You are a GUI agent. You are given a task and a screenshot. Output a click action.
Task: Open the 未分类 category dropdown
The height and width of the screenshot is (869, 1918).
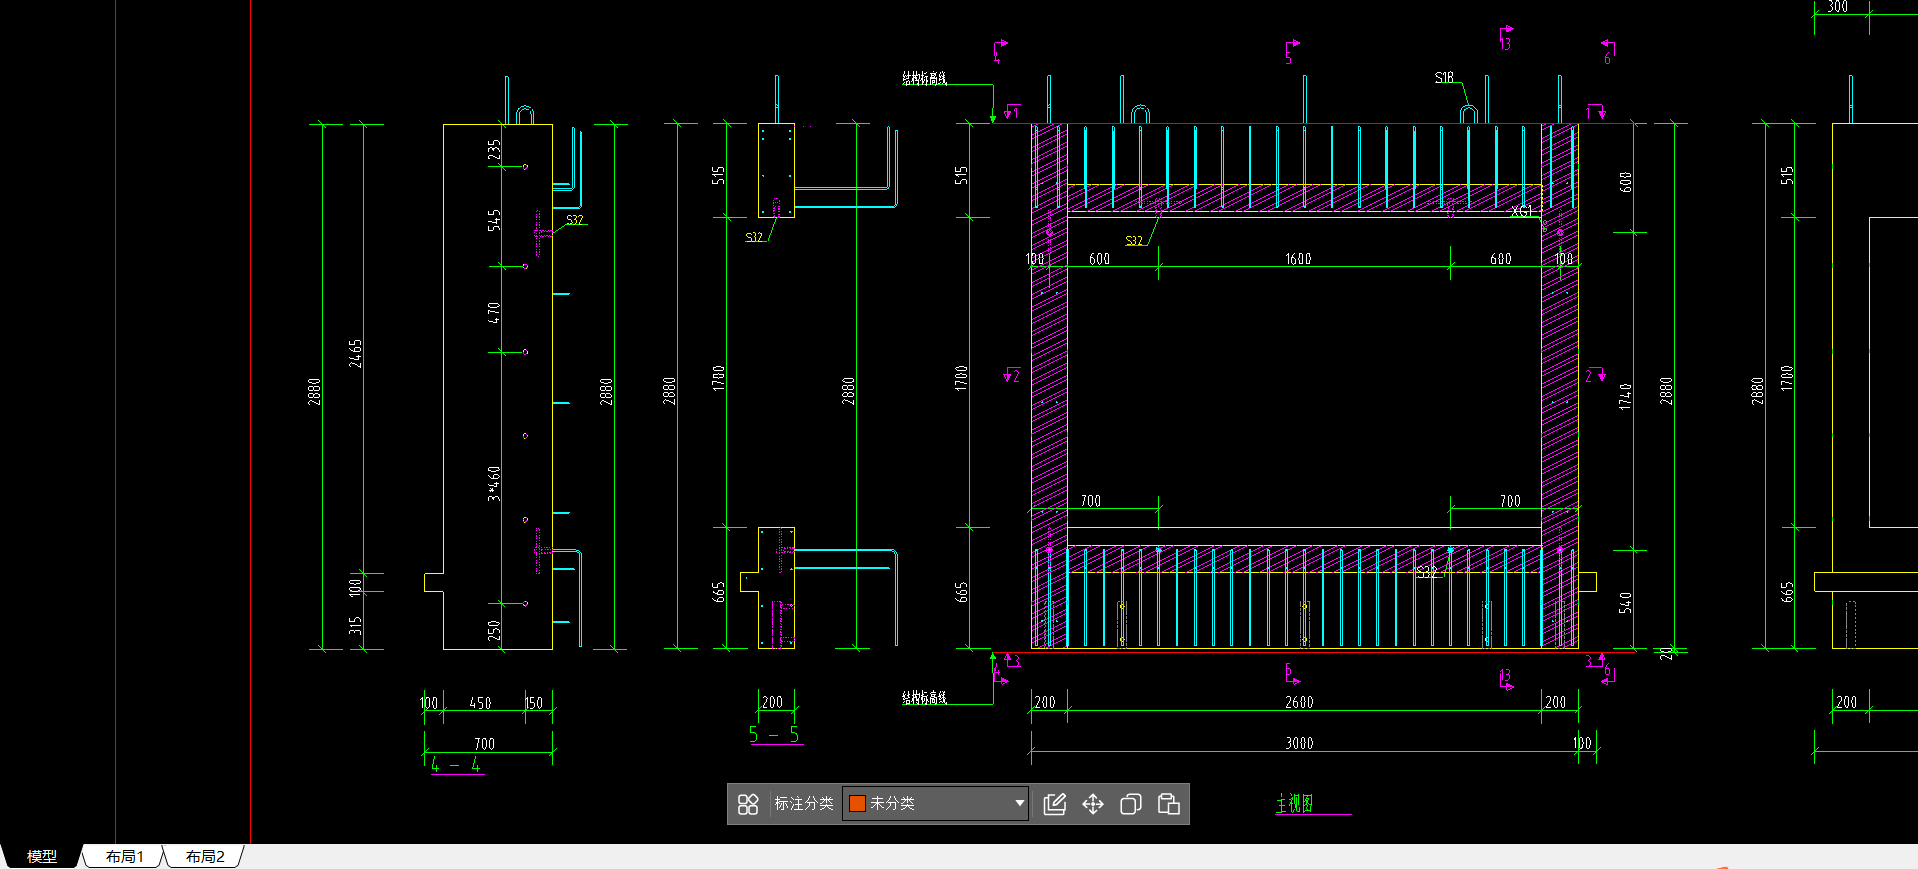[x=936, y=803]
